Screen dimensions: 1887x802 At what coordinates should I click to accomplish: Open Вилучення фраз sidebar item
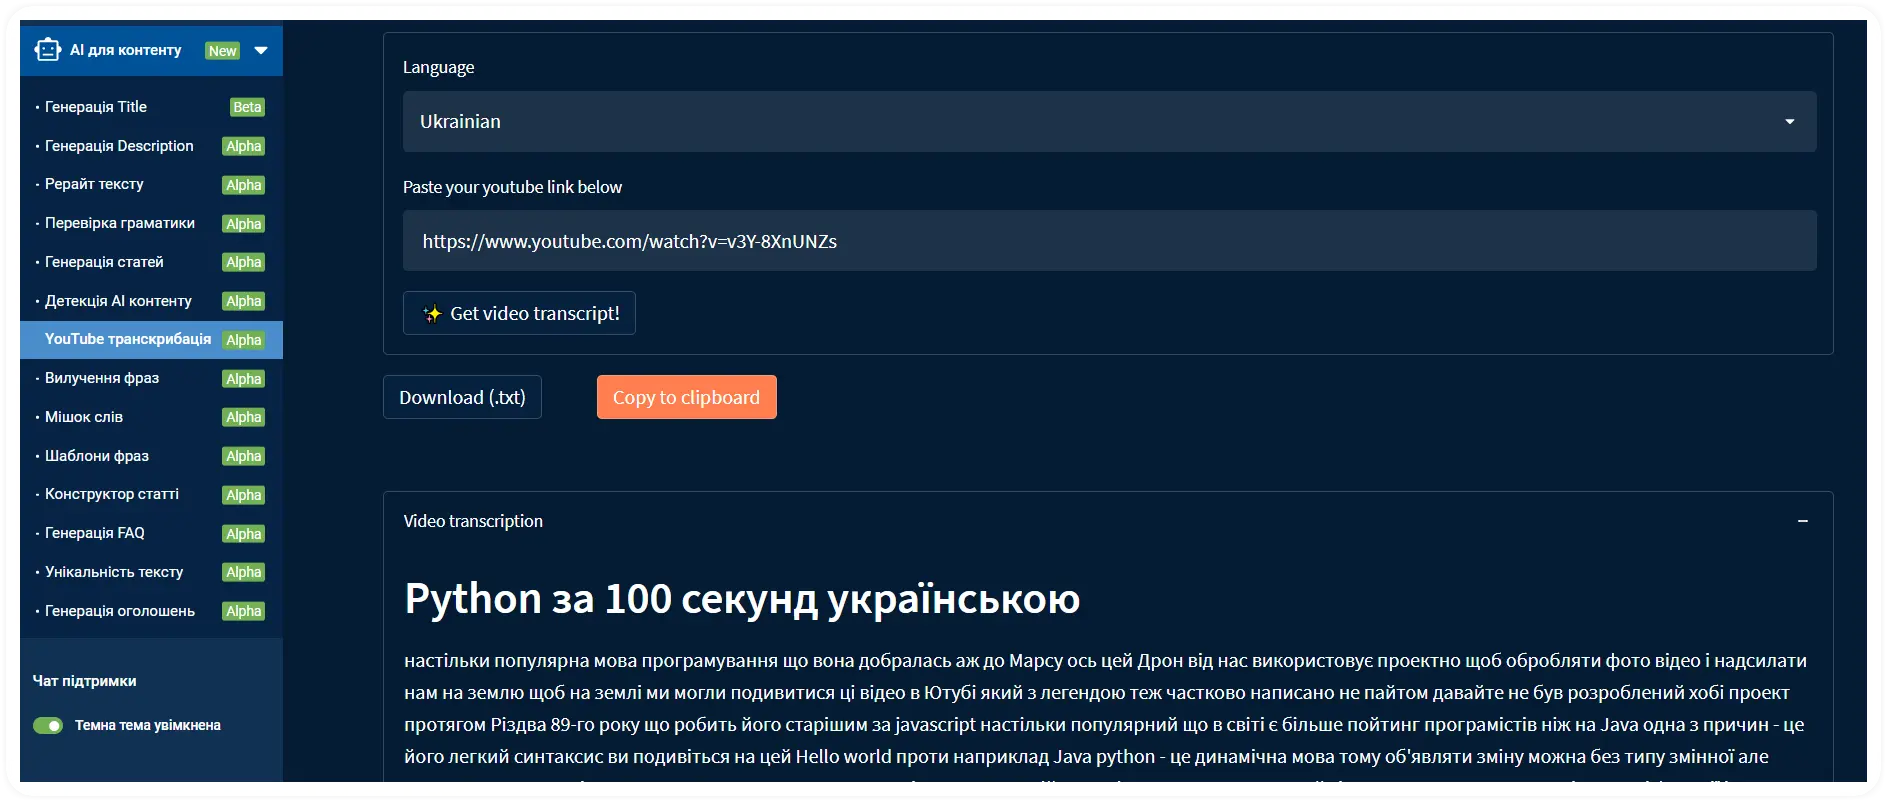tap(102, 378)
